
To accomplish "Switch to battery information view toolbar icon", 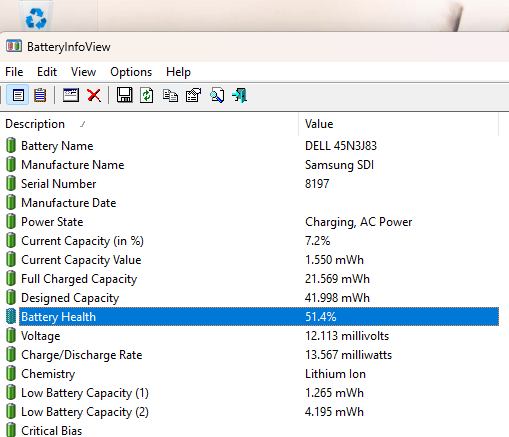I will pyautogui.click(x=18, y=96).
